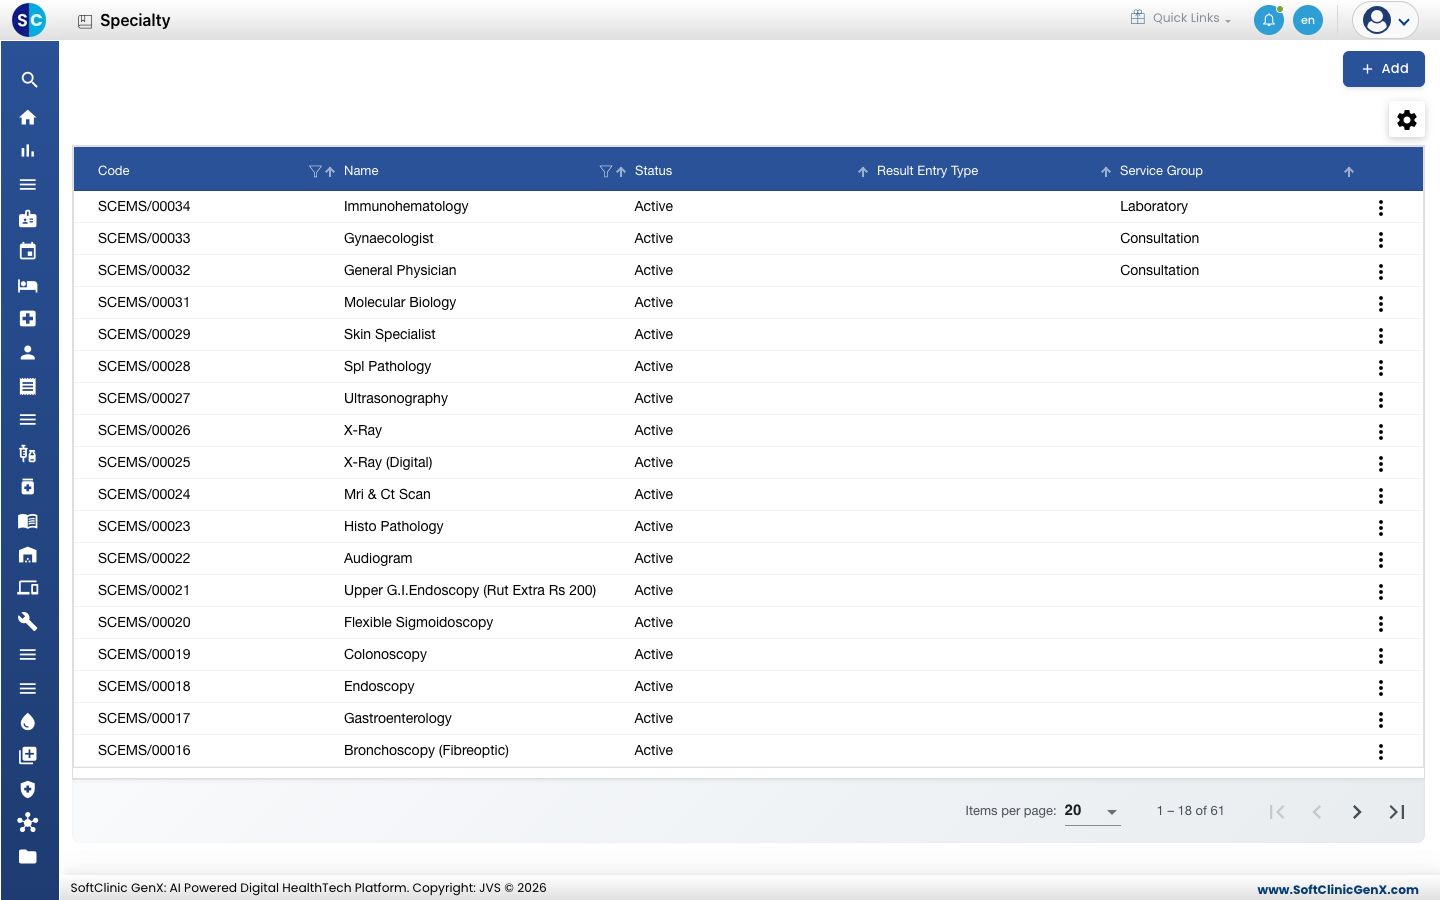This screenshot has width=1440, height=900.
Task: Click the filter icon in Code column header
Action: click(x=315, y=171)
